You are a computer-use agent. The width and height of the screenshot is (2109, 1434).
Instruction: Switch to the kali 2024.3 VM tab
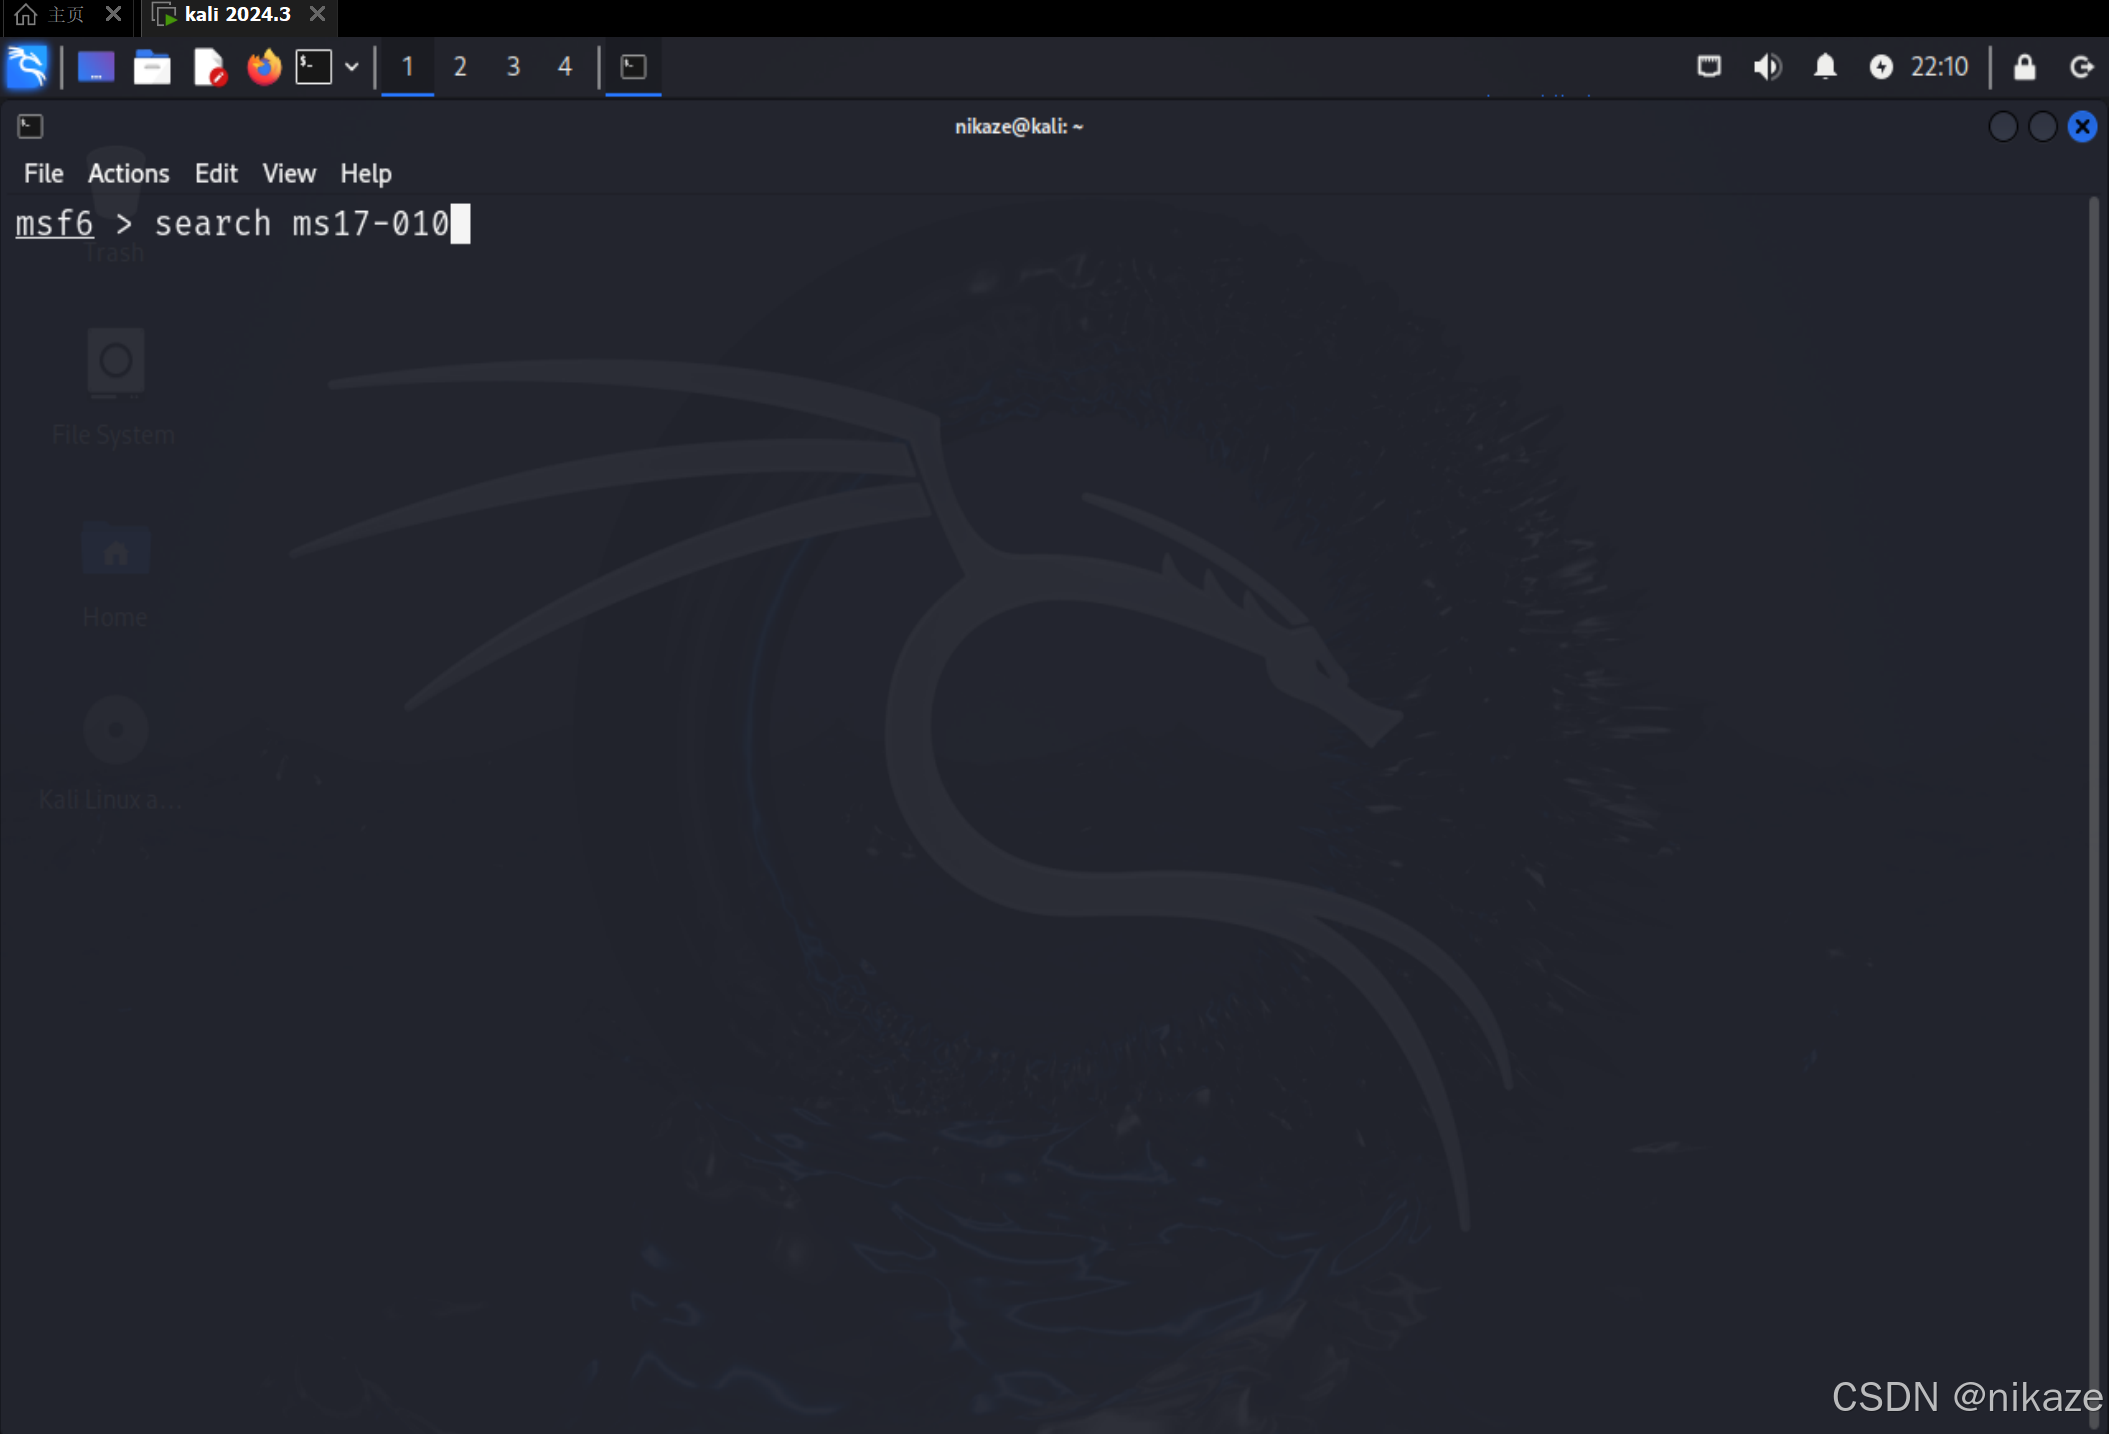(237, 14)
